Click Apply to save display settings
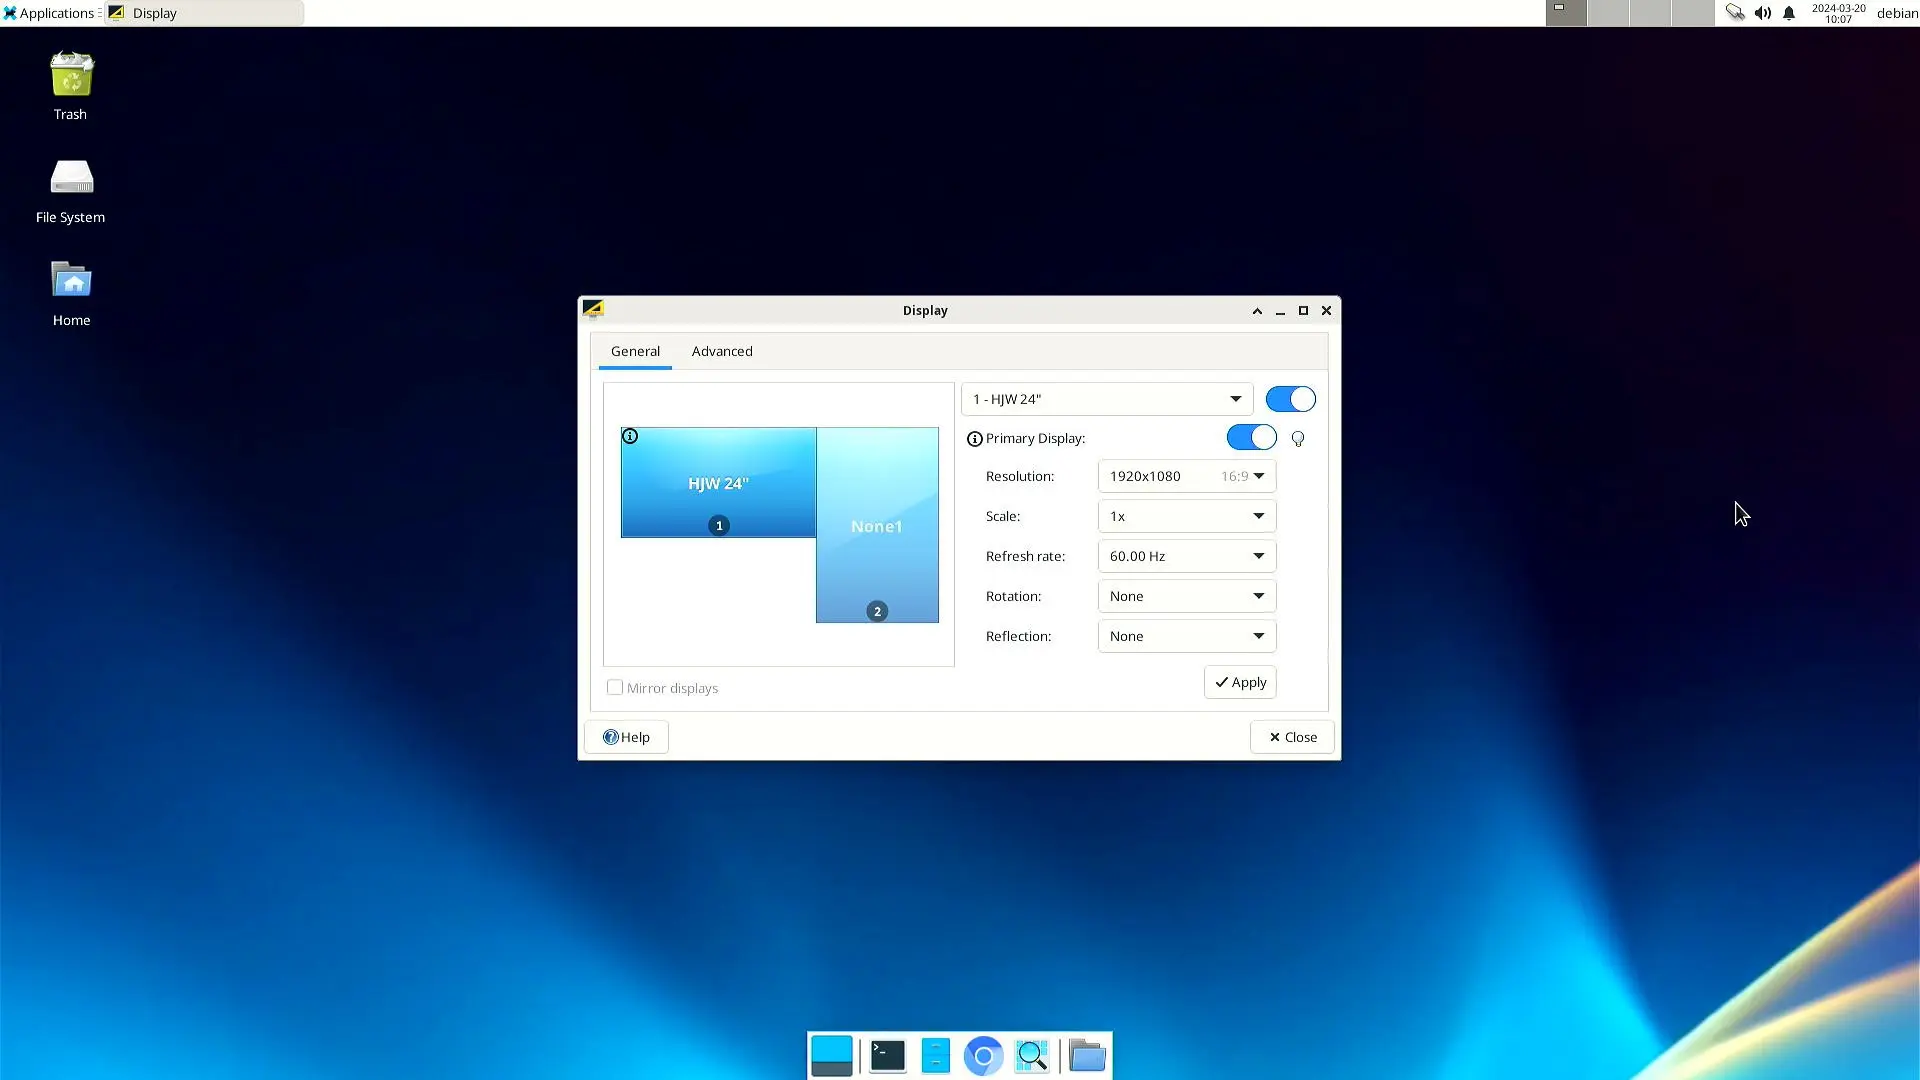Viewport: 1920px width, 1080px height. pyautogui.click(x=1240, y=680)
